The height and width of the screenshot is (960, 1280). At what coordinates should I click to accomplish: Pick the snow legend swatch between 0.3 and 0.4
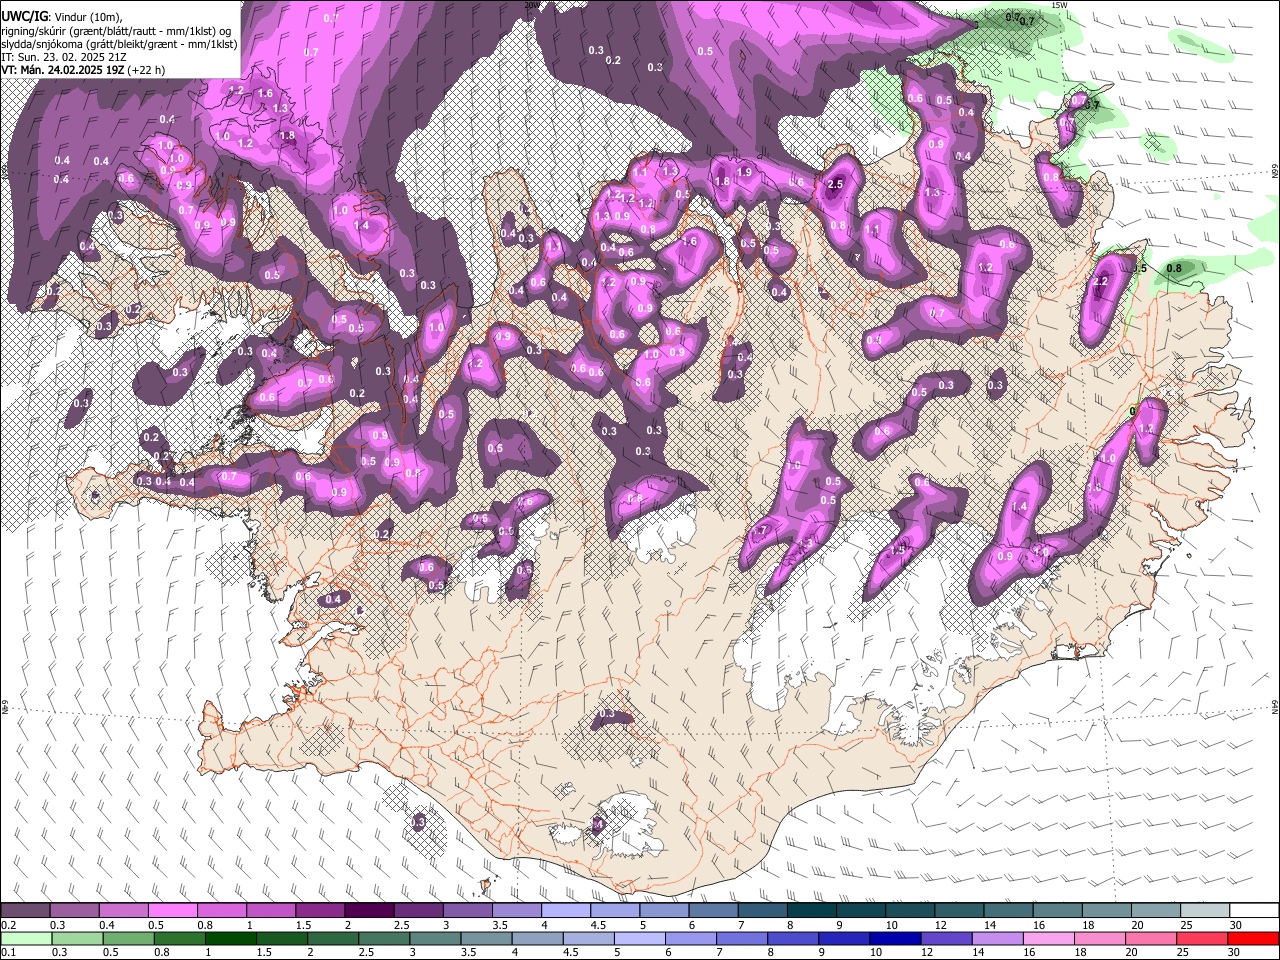point(74,911)
